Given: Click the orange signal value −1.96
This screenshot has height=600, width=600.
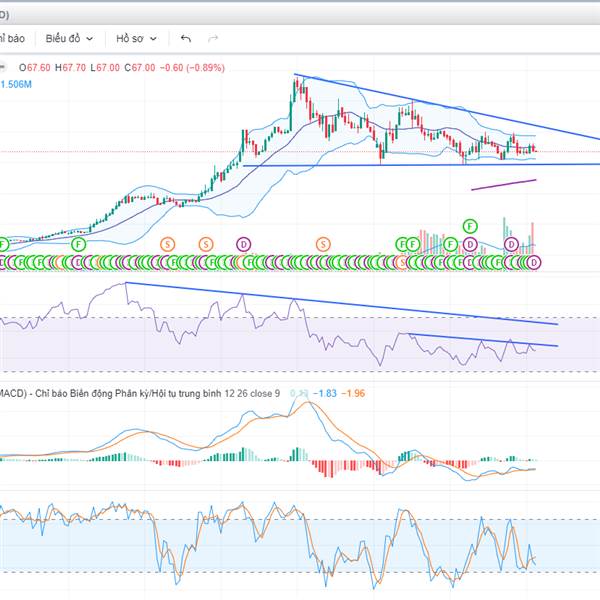Looking at the screenshot, I should pyautogui.click(x=353, y=393).
